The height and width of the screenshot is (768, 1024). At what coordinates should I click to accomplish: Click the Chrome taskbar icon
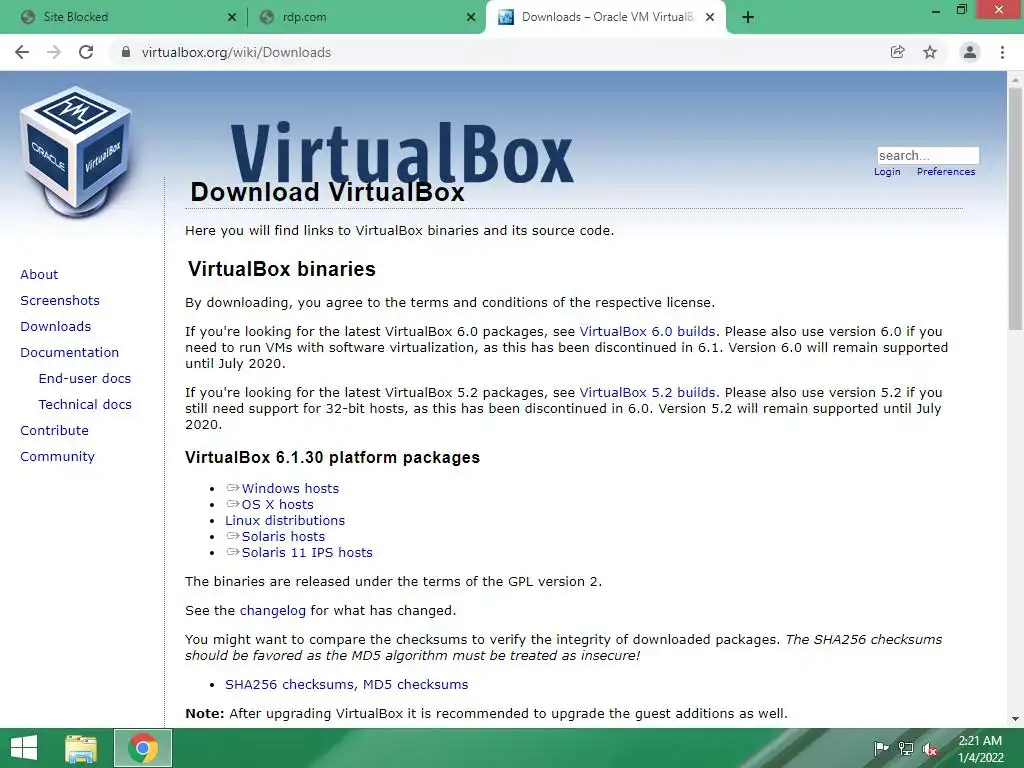coord(143,748)
